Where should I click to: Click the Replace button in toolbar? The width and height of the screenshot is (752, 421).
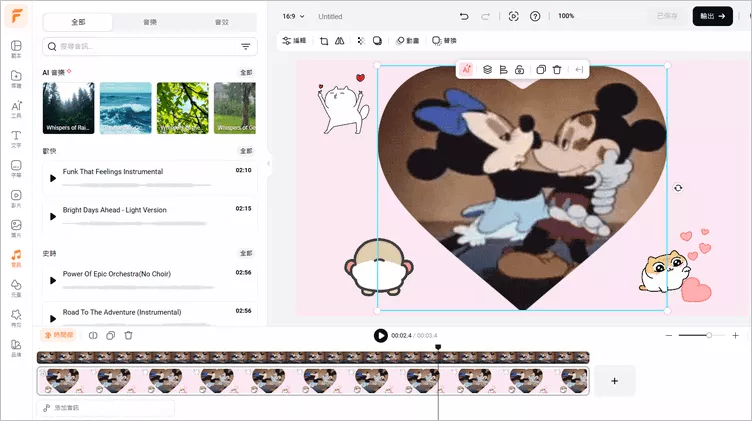click(x=445, y=41)
